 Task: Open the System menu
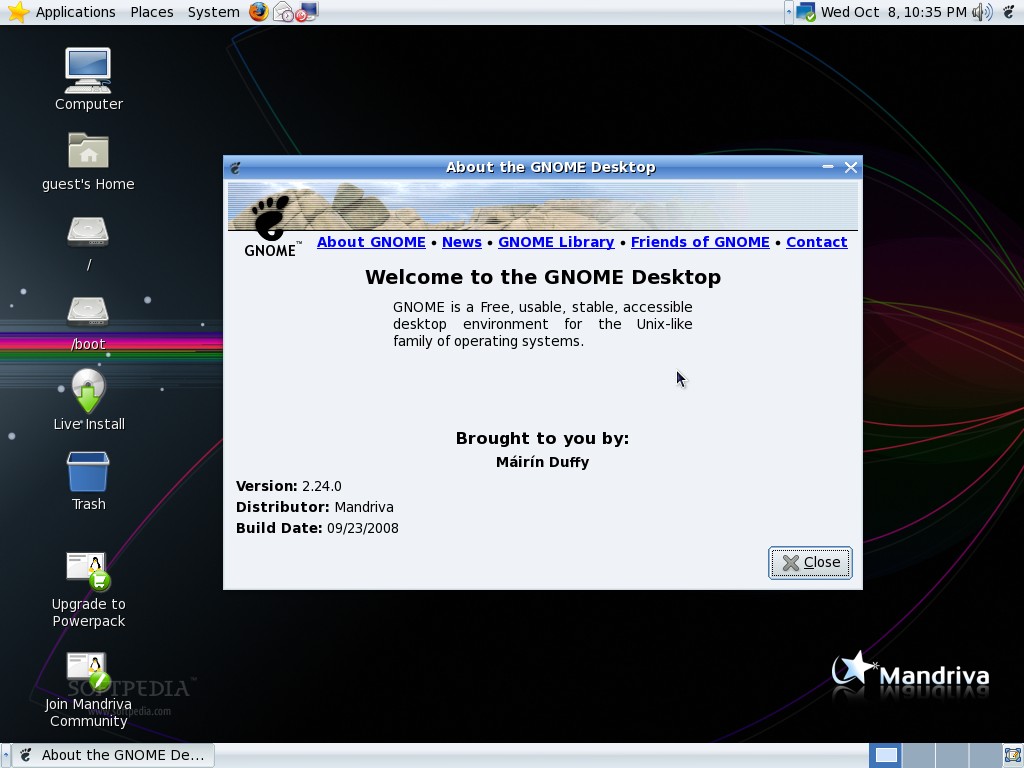[x=212, y=11]
